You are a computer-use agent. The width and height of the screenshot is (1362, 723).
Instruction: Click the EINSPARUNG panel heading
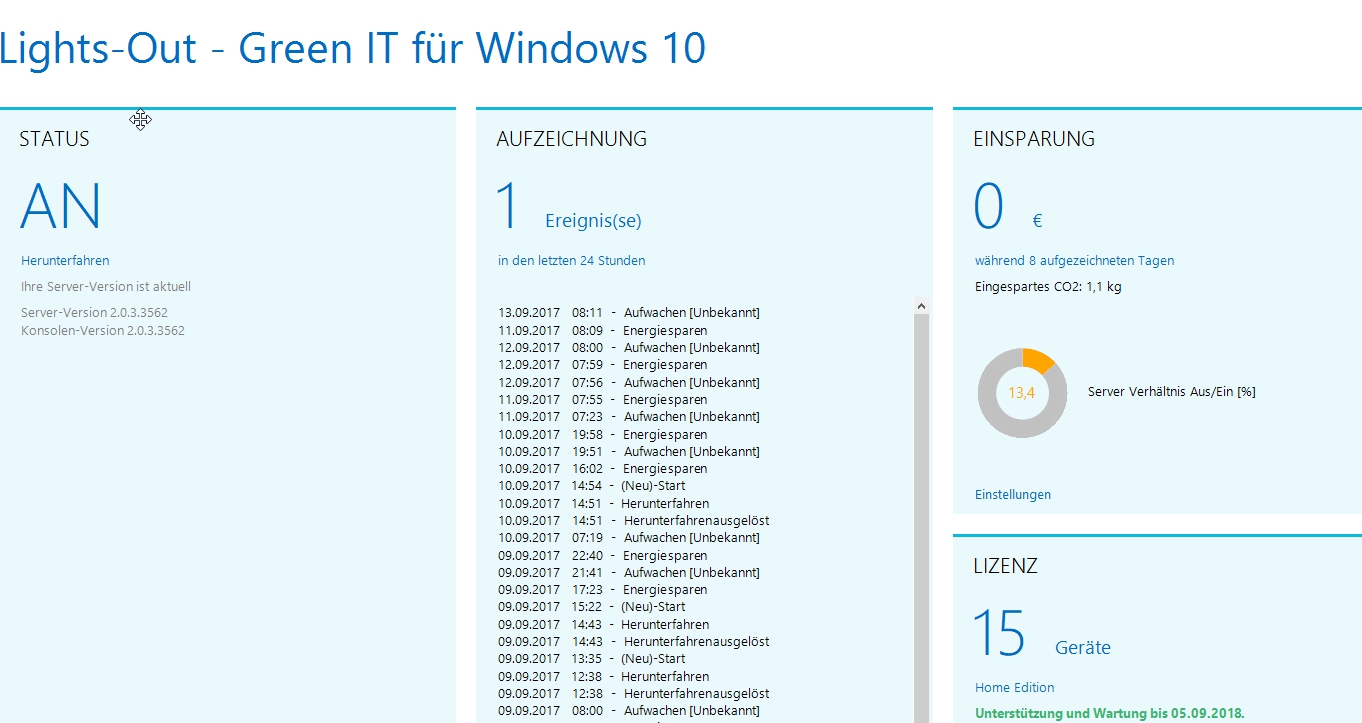(x=1034, y=139)
